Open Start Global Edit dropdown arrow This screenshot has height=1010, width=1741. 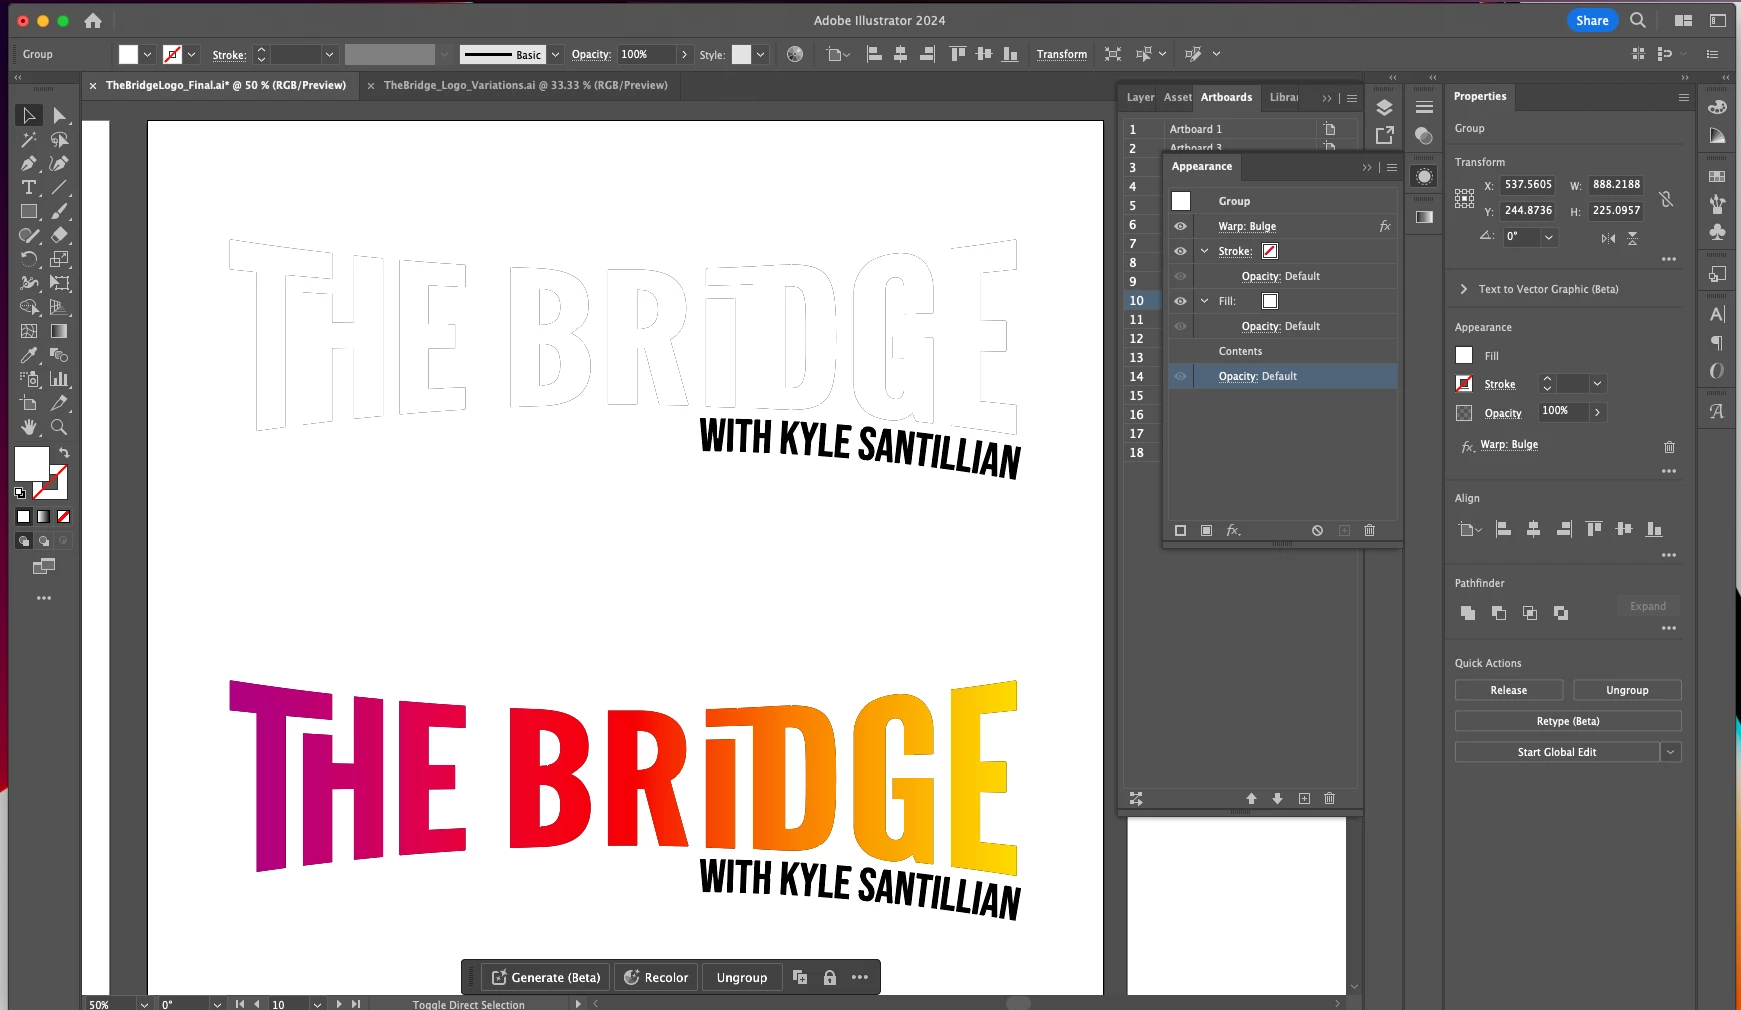[x=1671, y=753]
